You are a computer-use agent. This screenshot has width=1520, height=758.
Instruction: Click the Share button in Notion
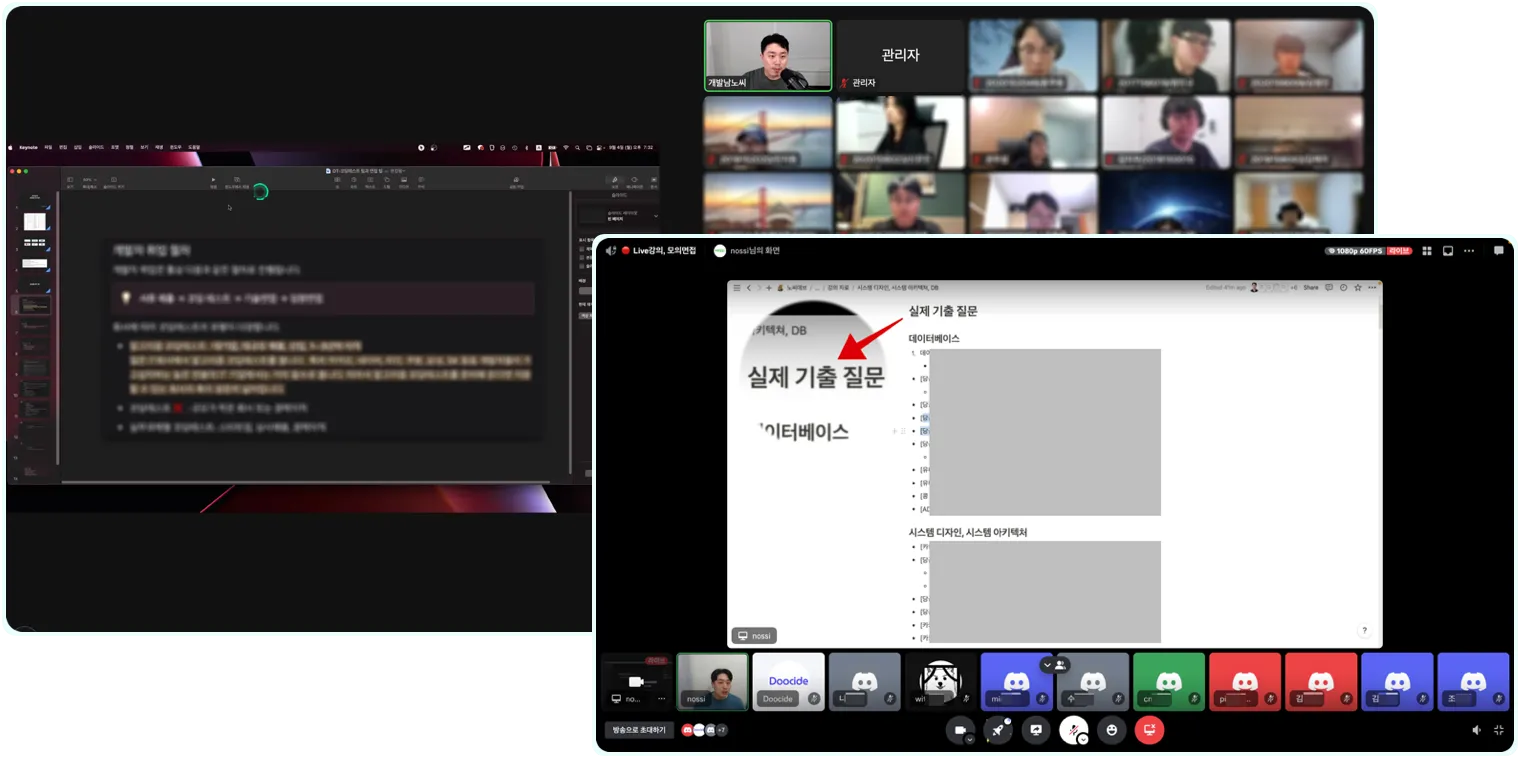(1311, 288)
